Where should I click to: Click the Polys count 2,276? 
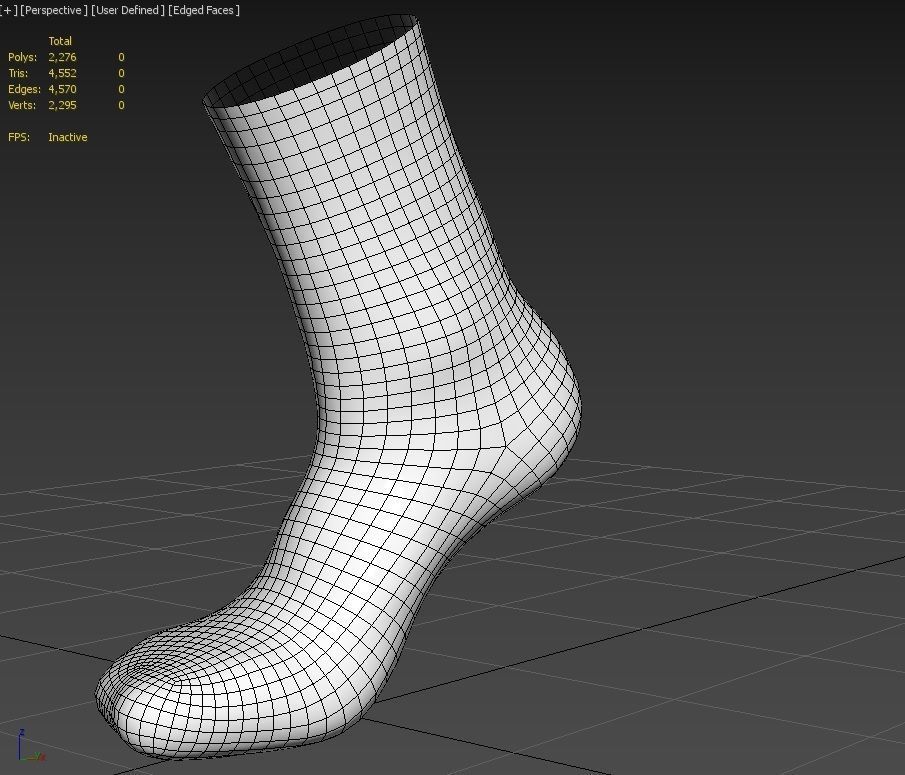[x=62, y=57]
